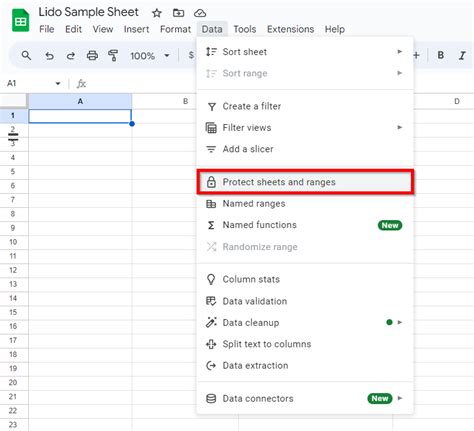Open the Format menu
This screenshot has width=474, height=431.
pyautogui.click(x=175, y=29)
